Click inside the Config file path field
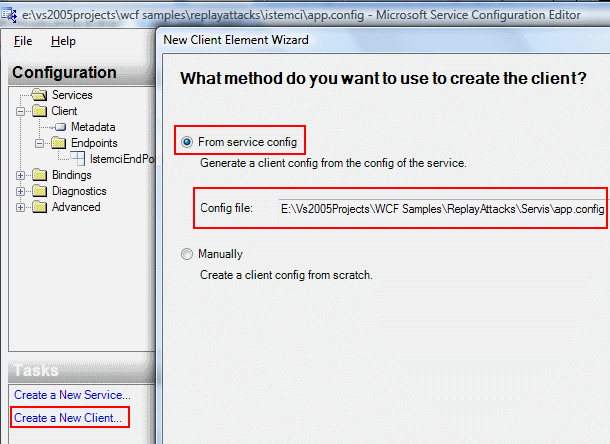610x444 pixels. click(x=441, y=208)
